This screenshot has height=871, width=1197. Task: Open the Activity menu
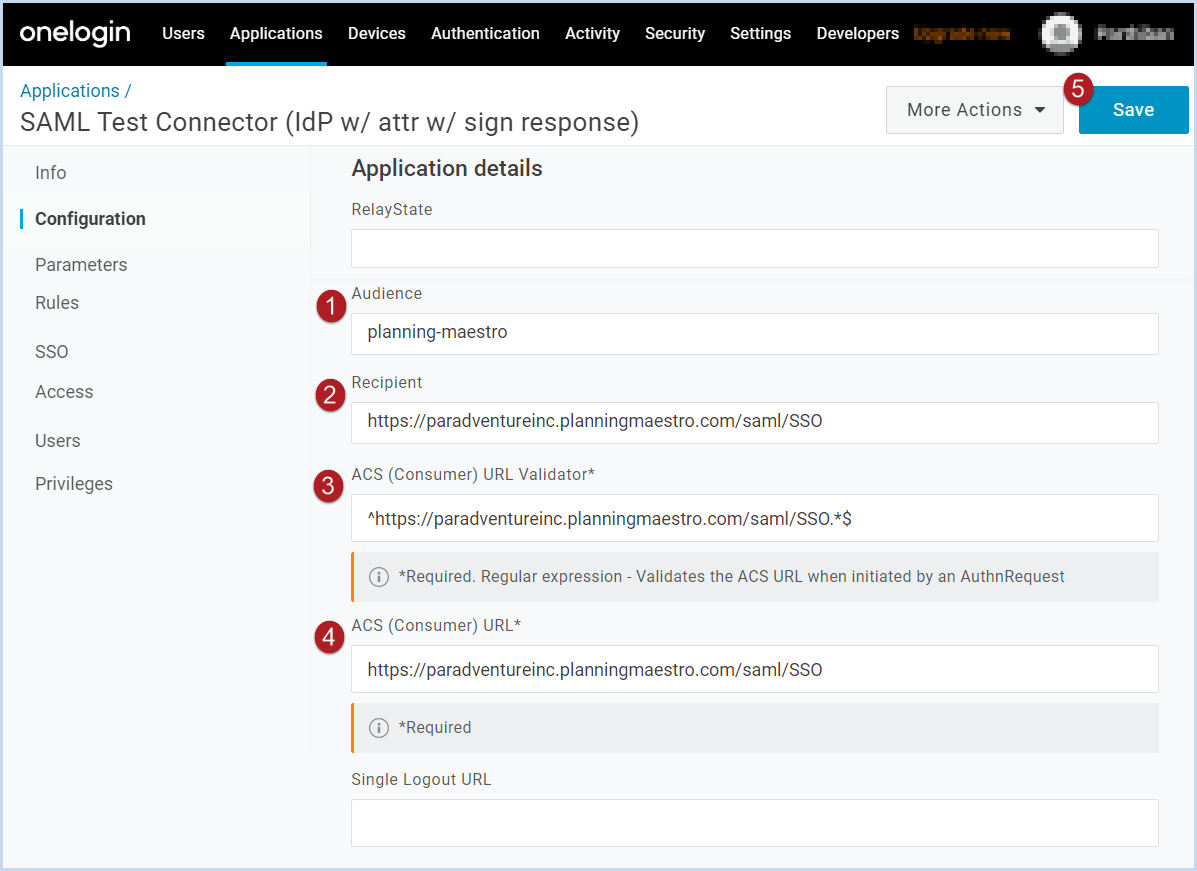(592, 34)
